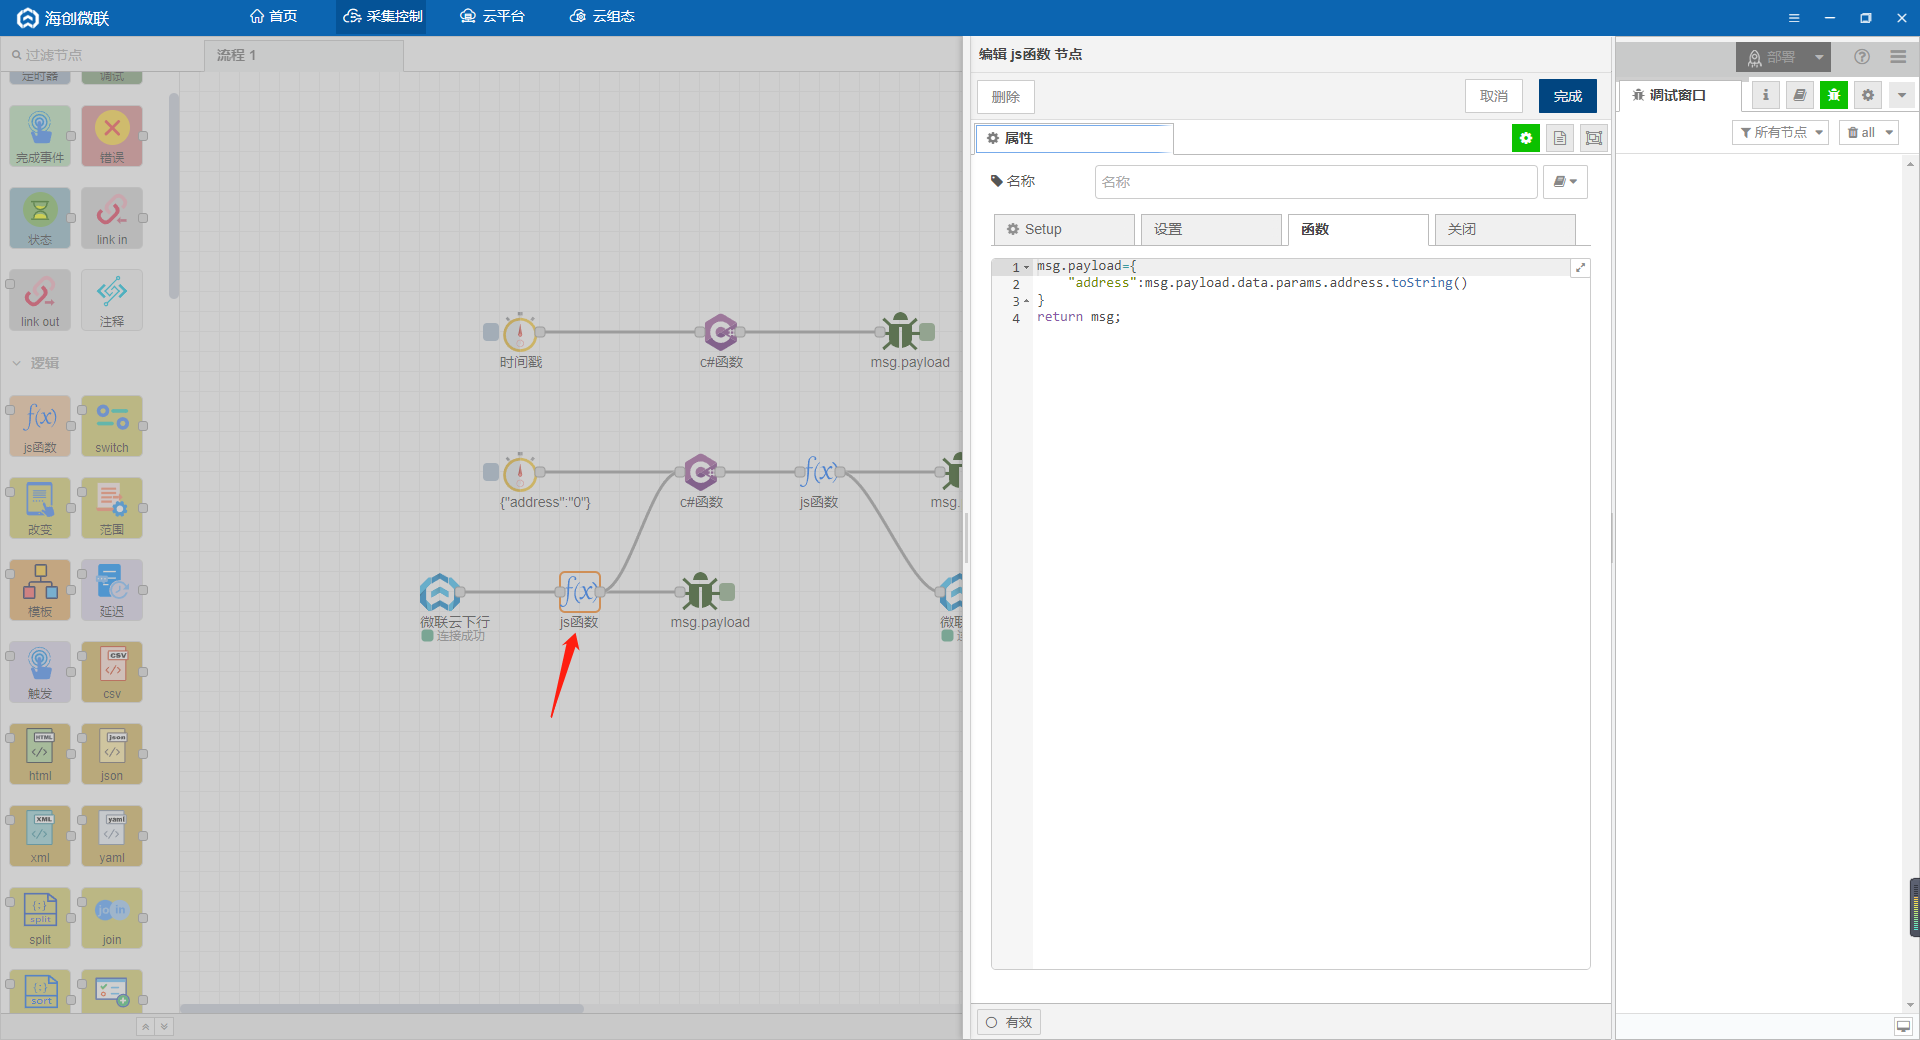Select the 时间戳 inject node on canvas
Screen dimensions: 1920x1040
point(520,332)
